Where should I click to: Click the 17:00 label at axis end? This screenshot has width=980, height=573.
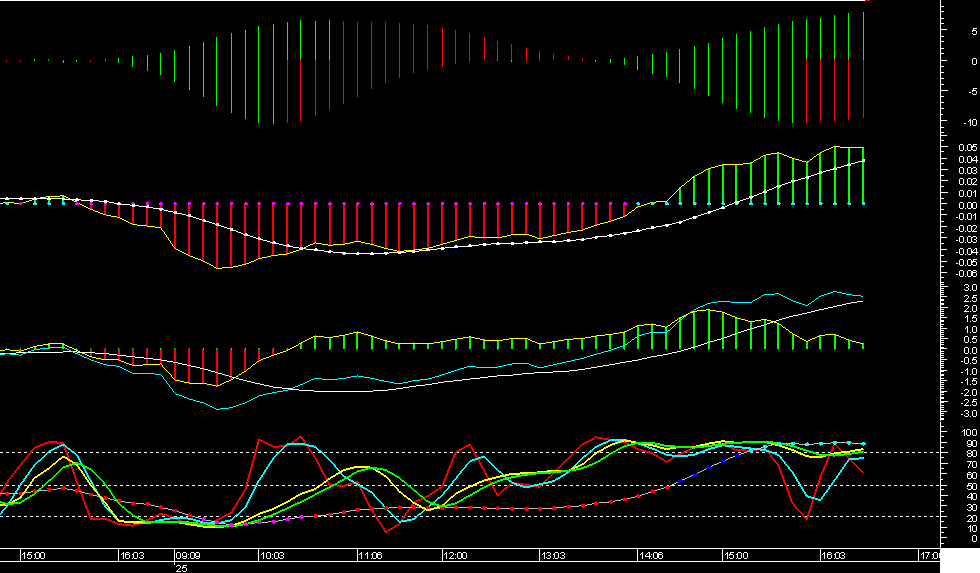click(929, 555)
